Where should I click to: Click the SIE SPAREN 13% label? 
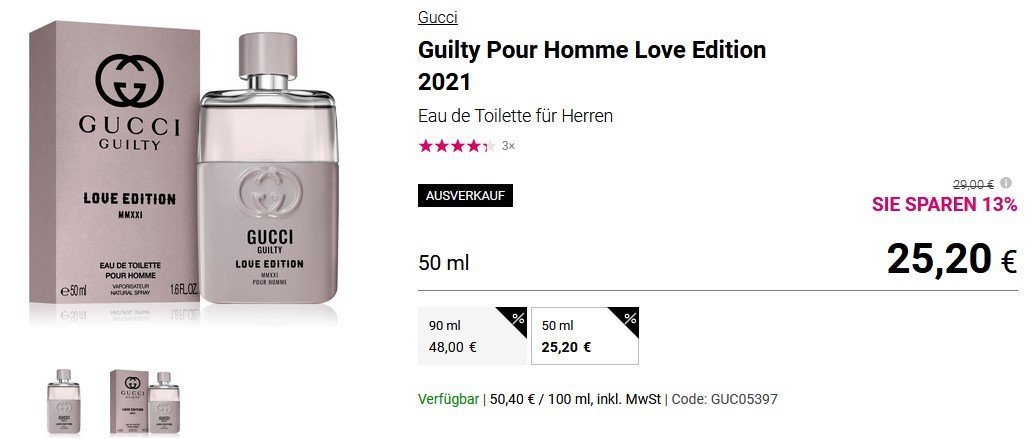click(944, 204)
